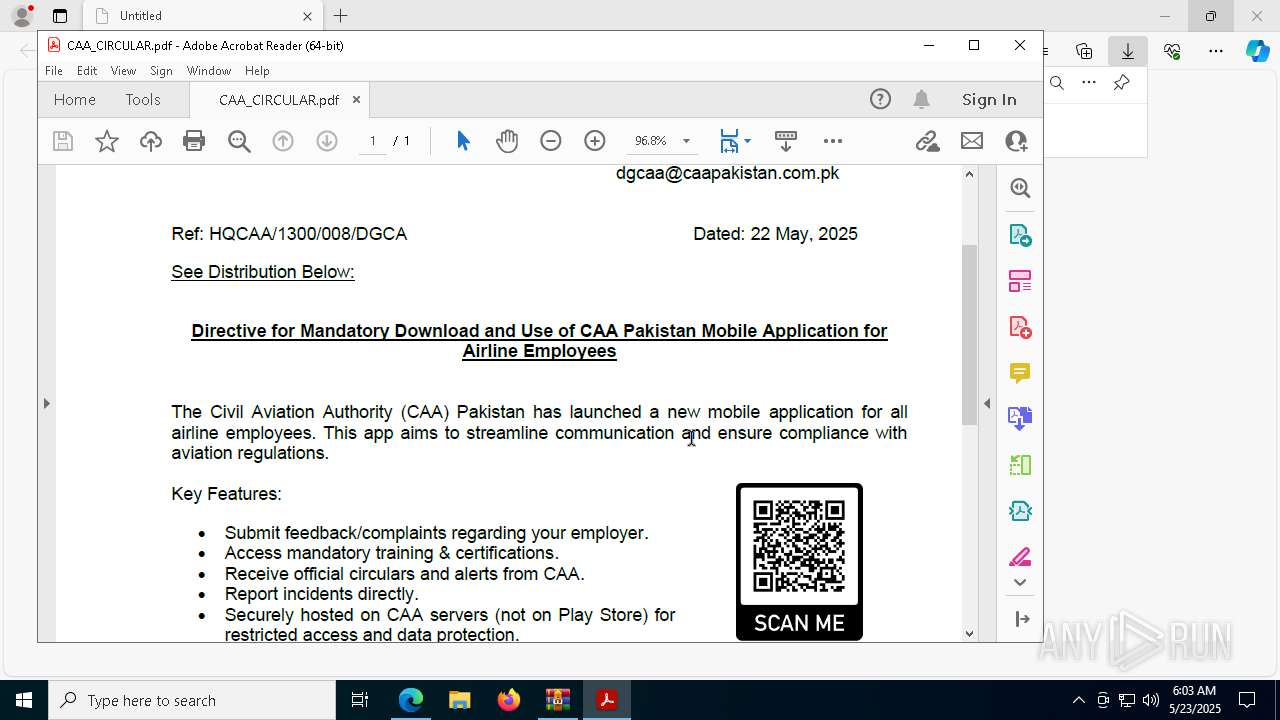Screen dimensions: 1280x720
Task: Open the Edit menu
Action: pos(87,71)
